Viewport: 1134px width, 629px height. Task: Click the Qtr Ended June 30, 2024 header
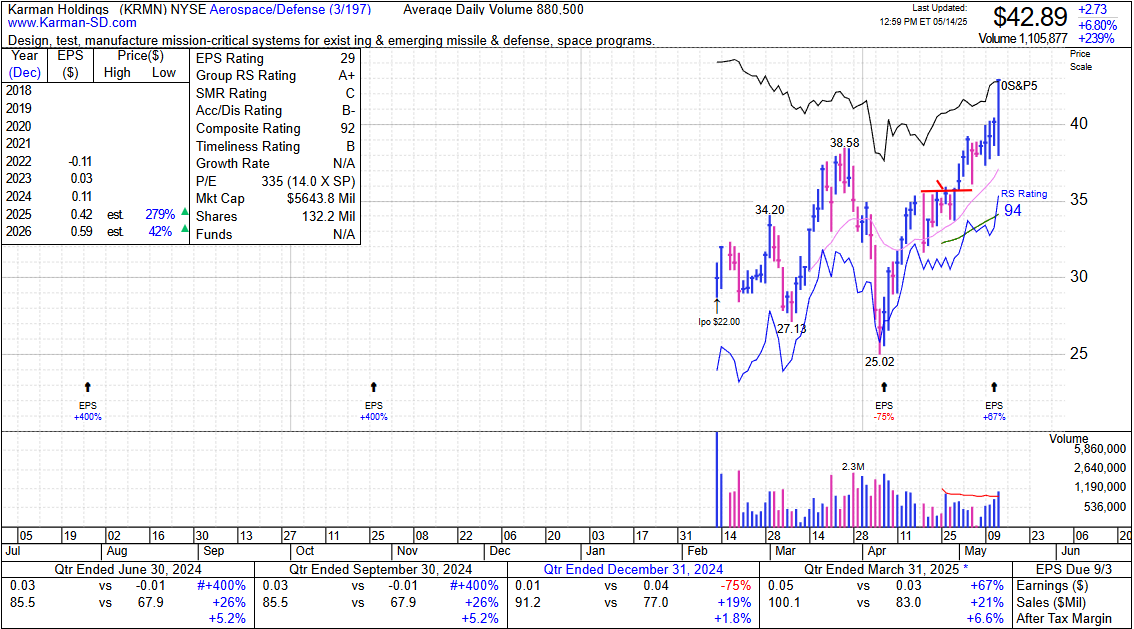pyautogui.click(x=127, y=570)
